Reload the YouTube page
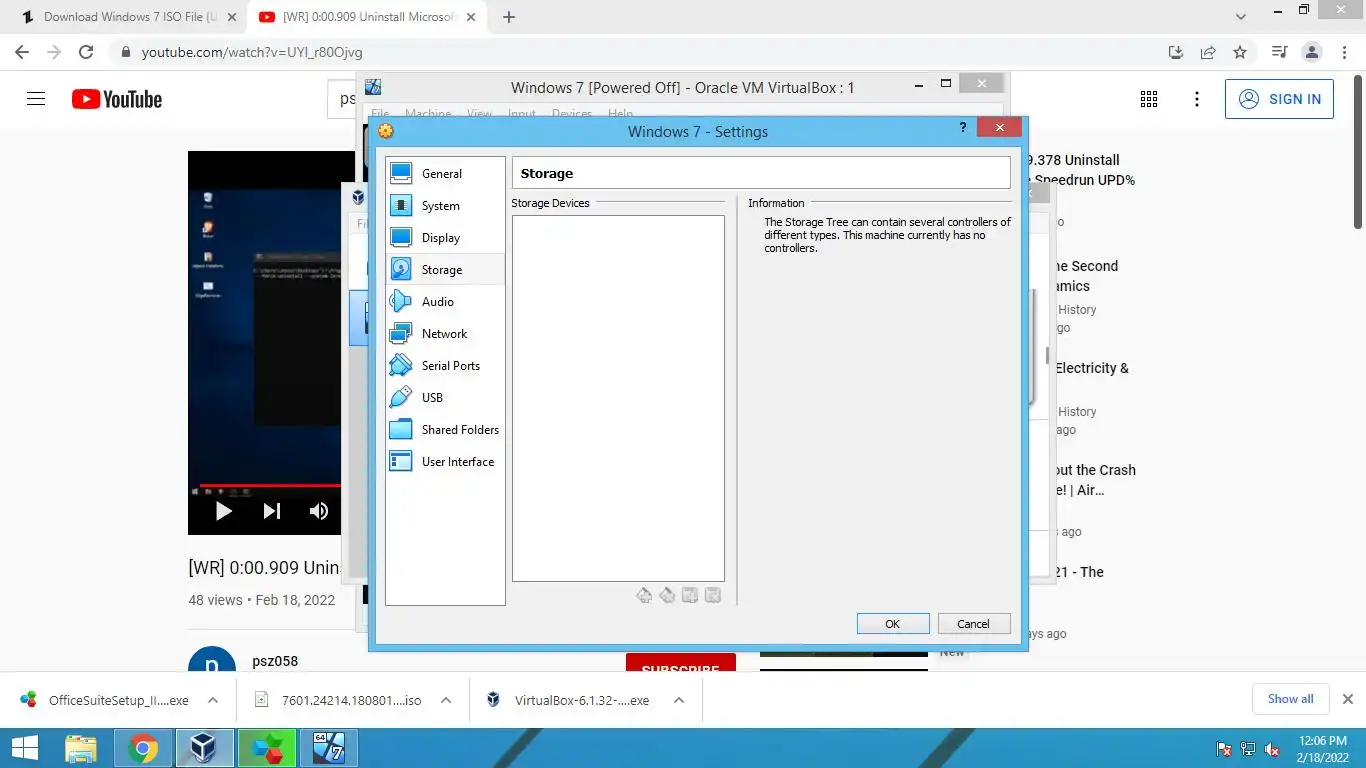The image size is (1366, 768). click(86, 52)
